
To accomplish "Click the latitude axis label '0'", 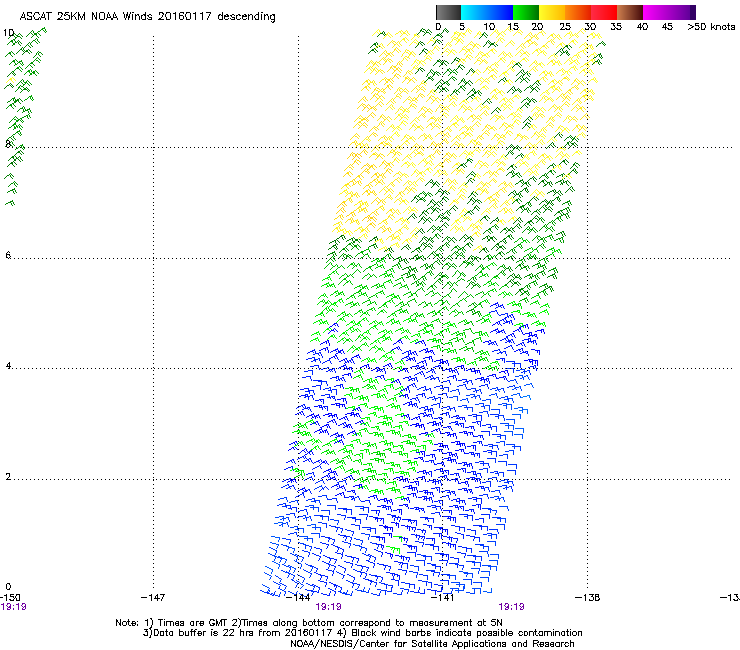I will [x=8, y=587].
